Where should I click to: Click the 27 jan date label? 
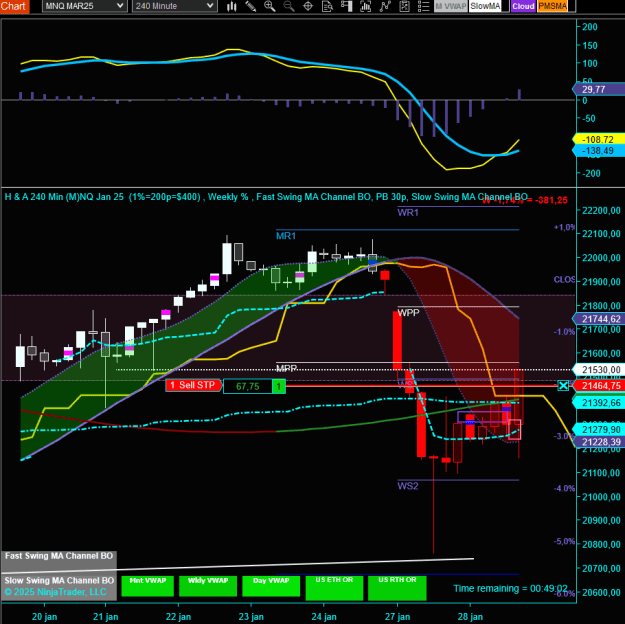click(397, 617)
